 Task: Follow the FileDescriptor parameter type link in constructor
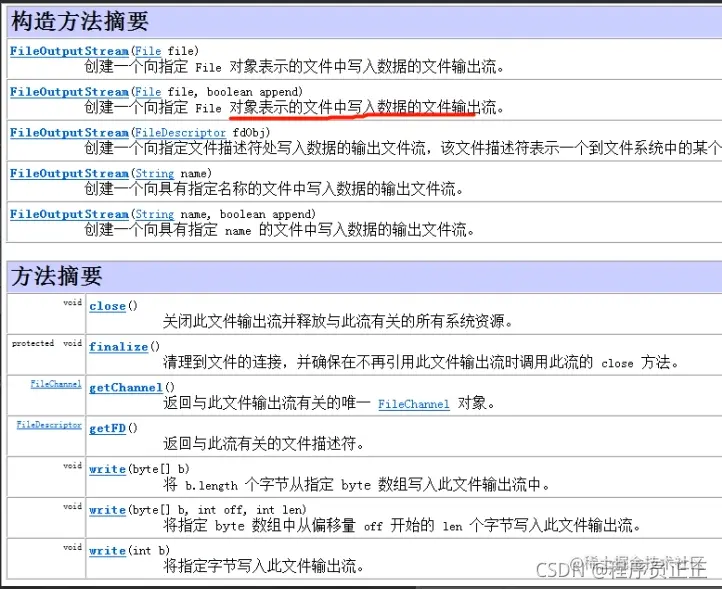[x=180, y=133]
